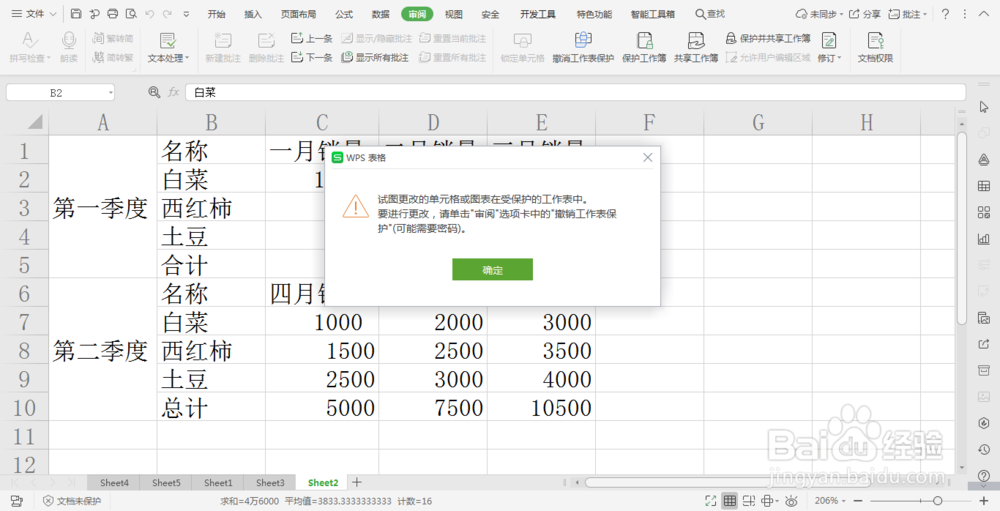This screenshot has width=1000, height=511.
Task: Click the 保护工作簿 (protect workbook) icon
Action: pos(644,40)
